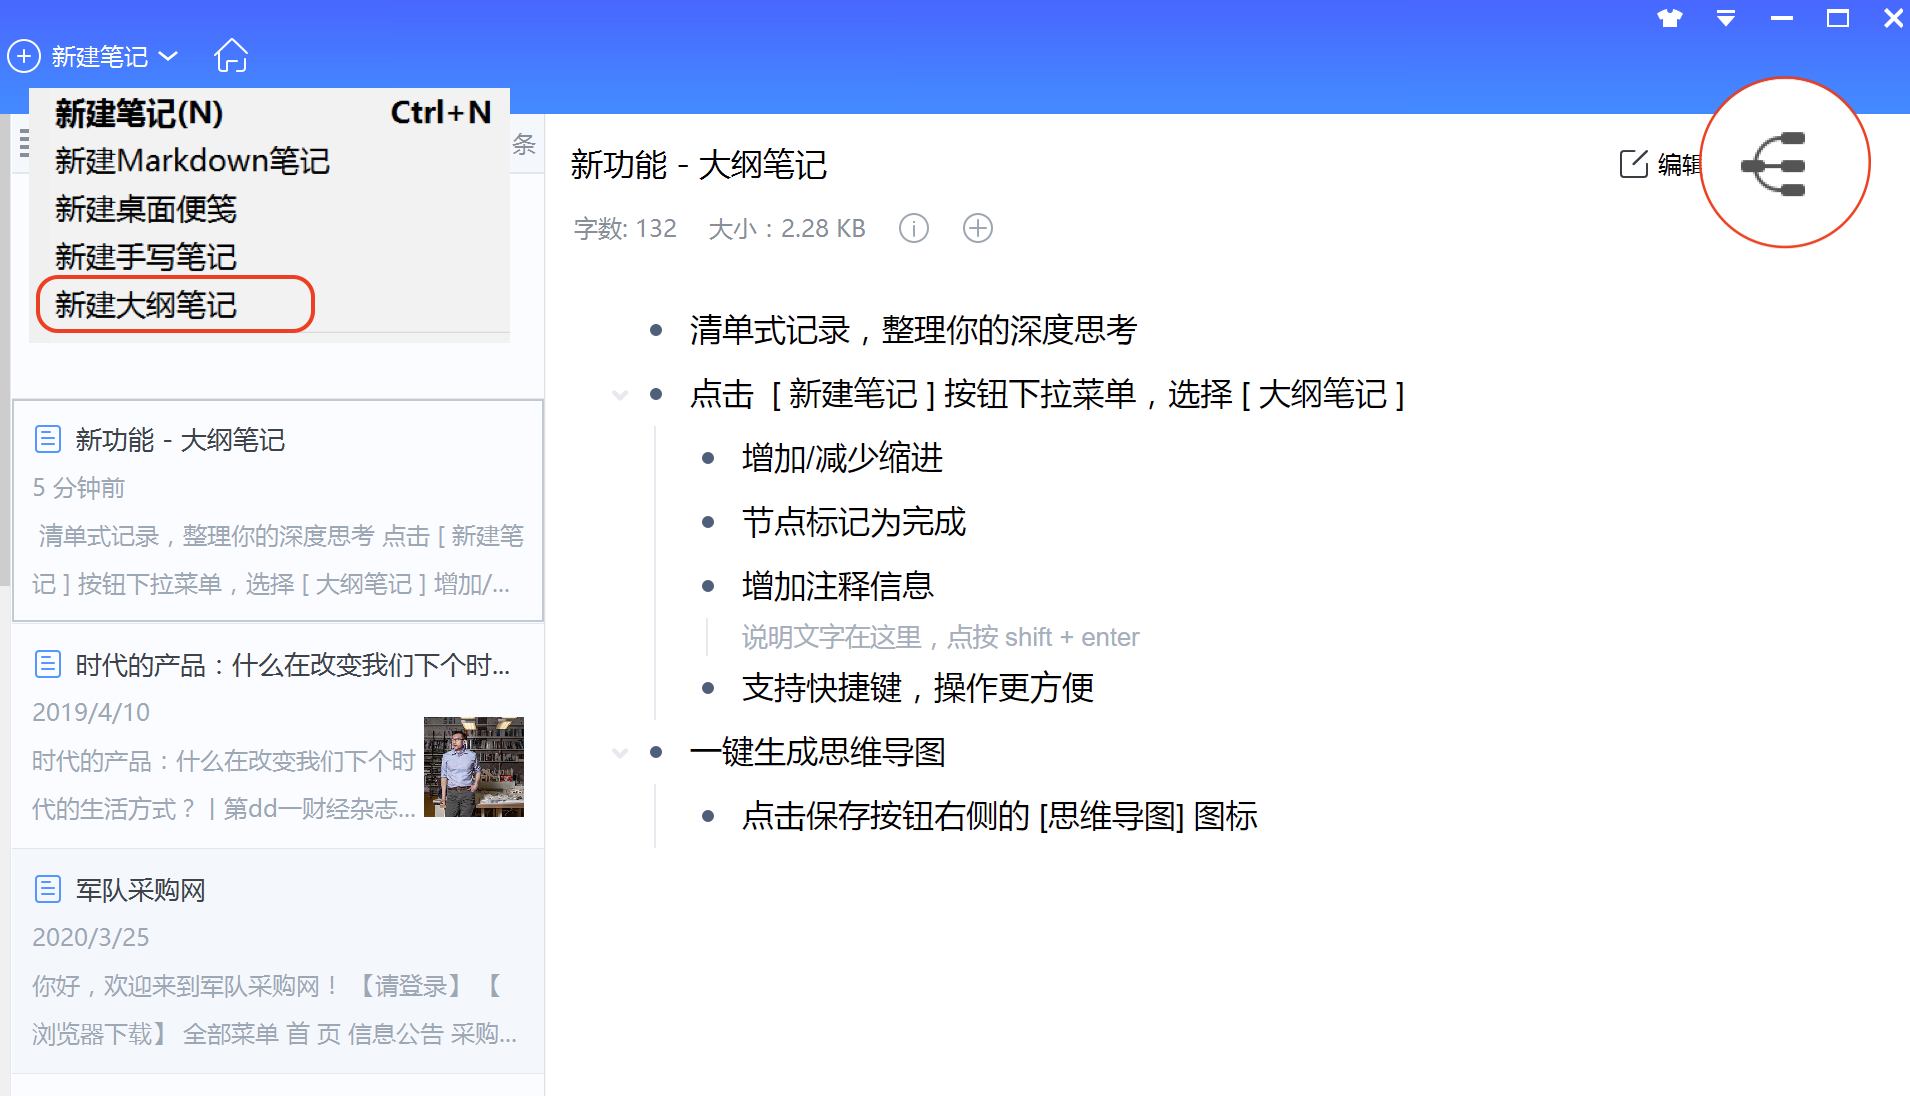Click bullet of 一键生成思维导图 line
Viewport: 1910px width, 1096px height.
[x=656, y=752]
